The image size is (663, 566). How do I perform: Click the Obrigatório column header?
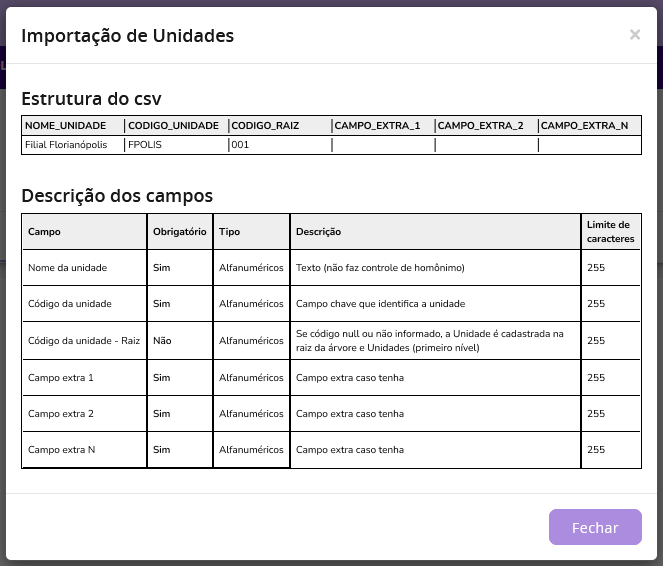pos(180,232)
